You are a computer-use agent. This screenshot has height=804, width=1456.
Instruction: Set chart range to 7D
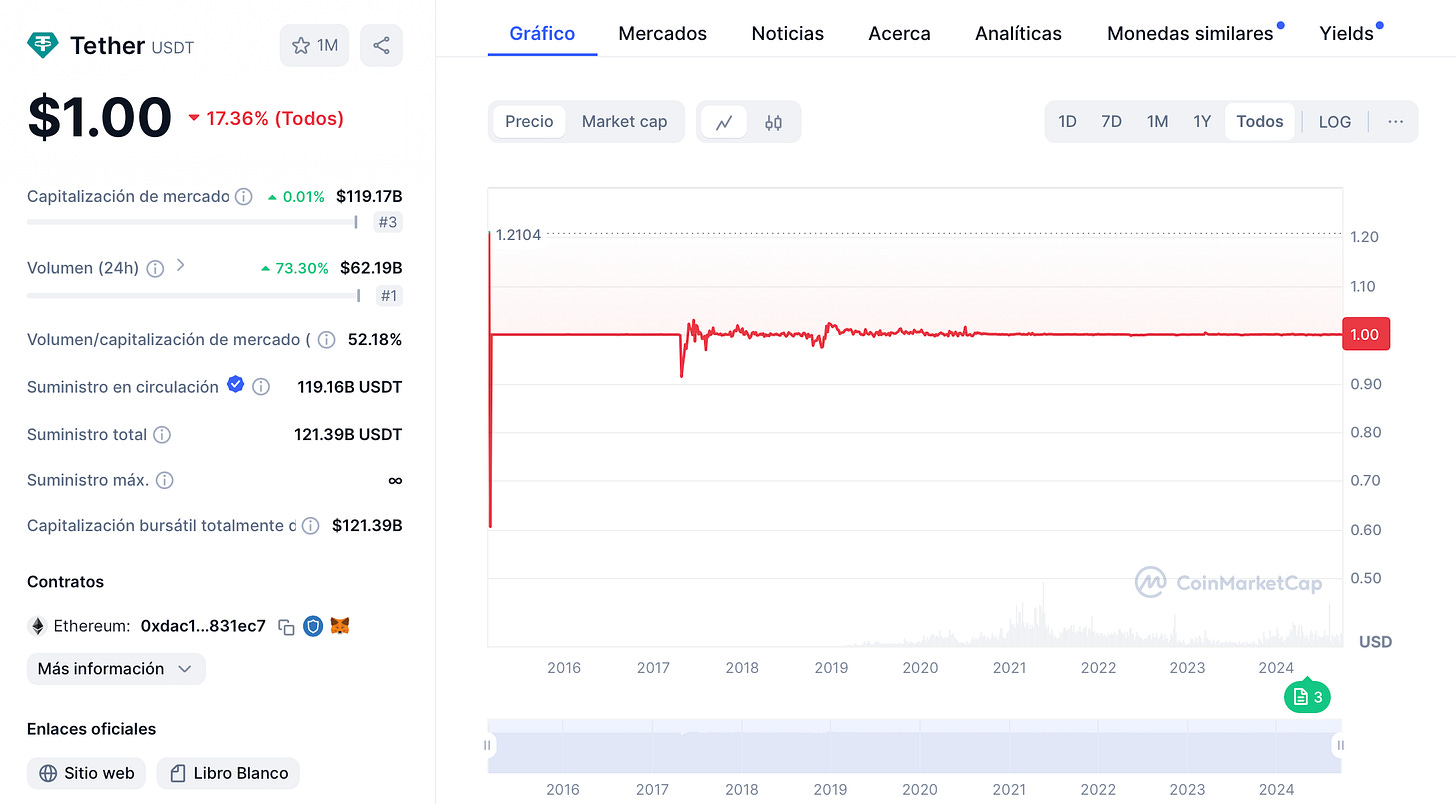click(x=1111, y=121)
